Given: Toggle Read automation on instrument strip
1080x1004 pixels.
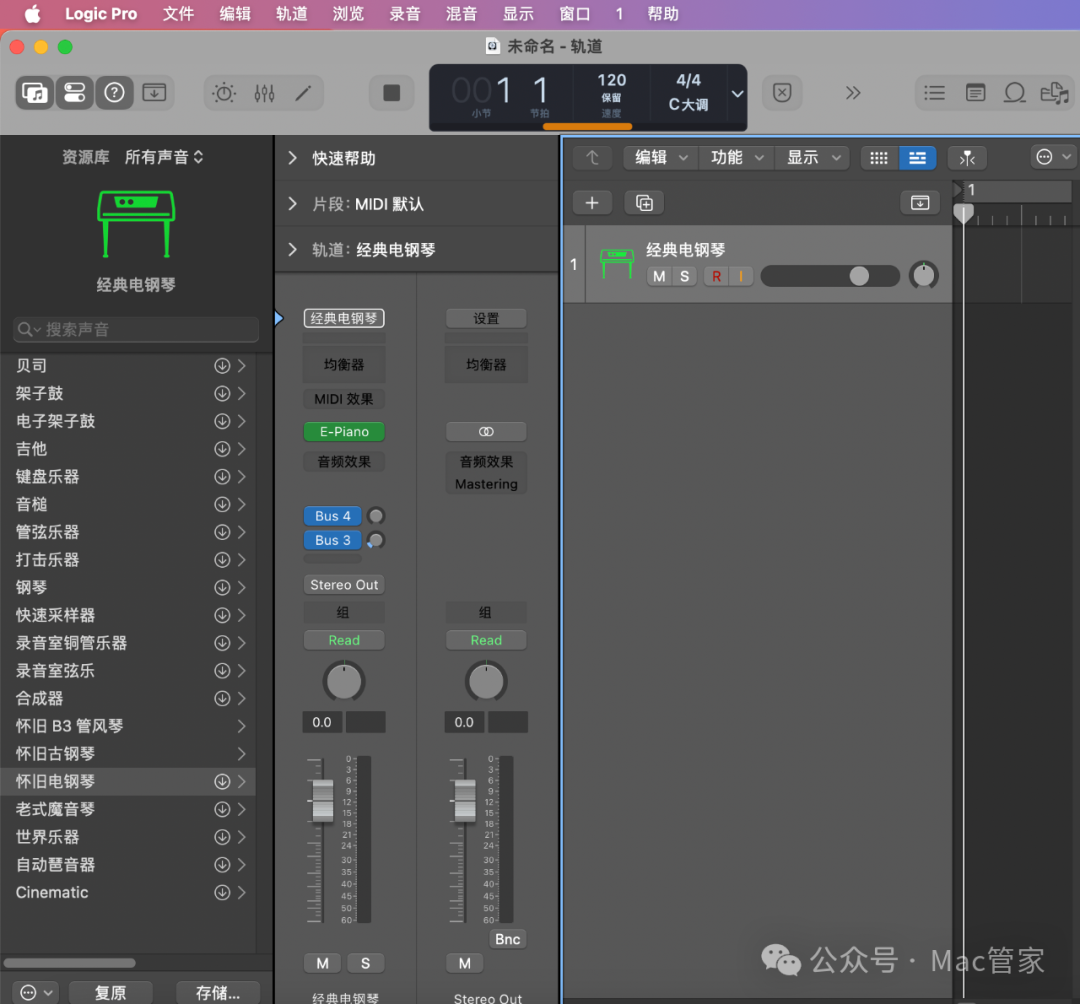Looking at the screenshot, I should [x=344, y=640].
